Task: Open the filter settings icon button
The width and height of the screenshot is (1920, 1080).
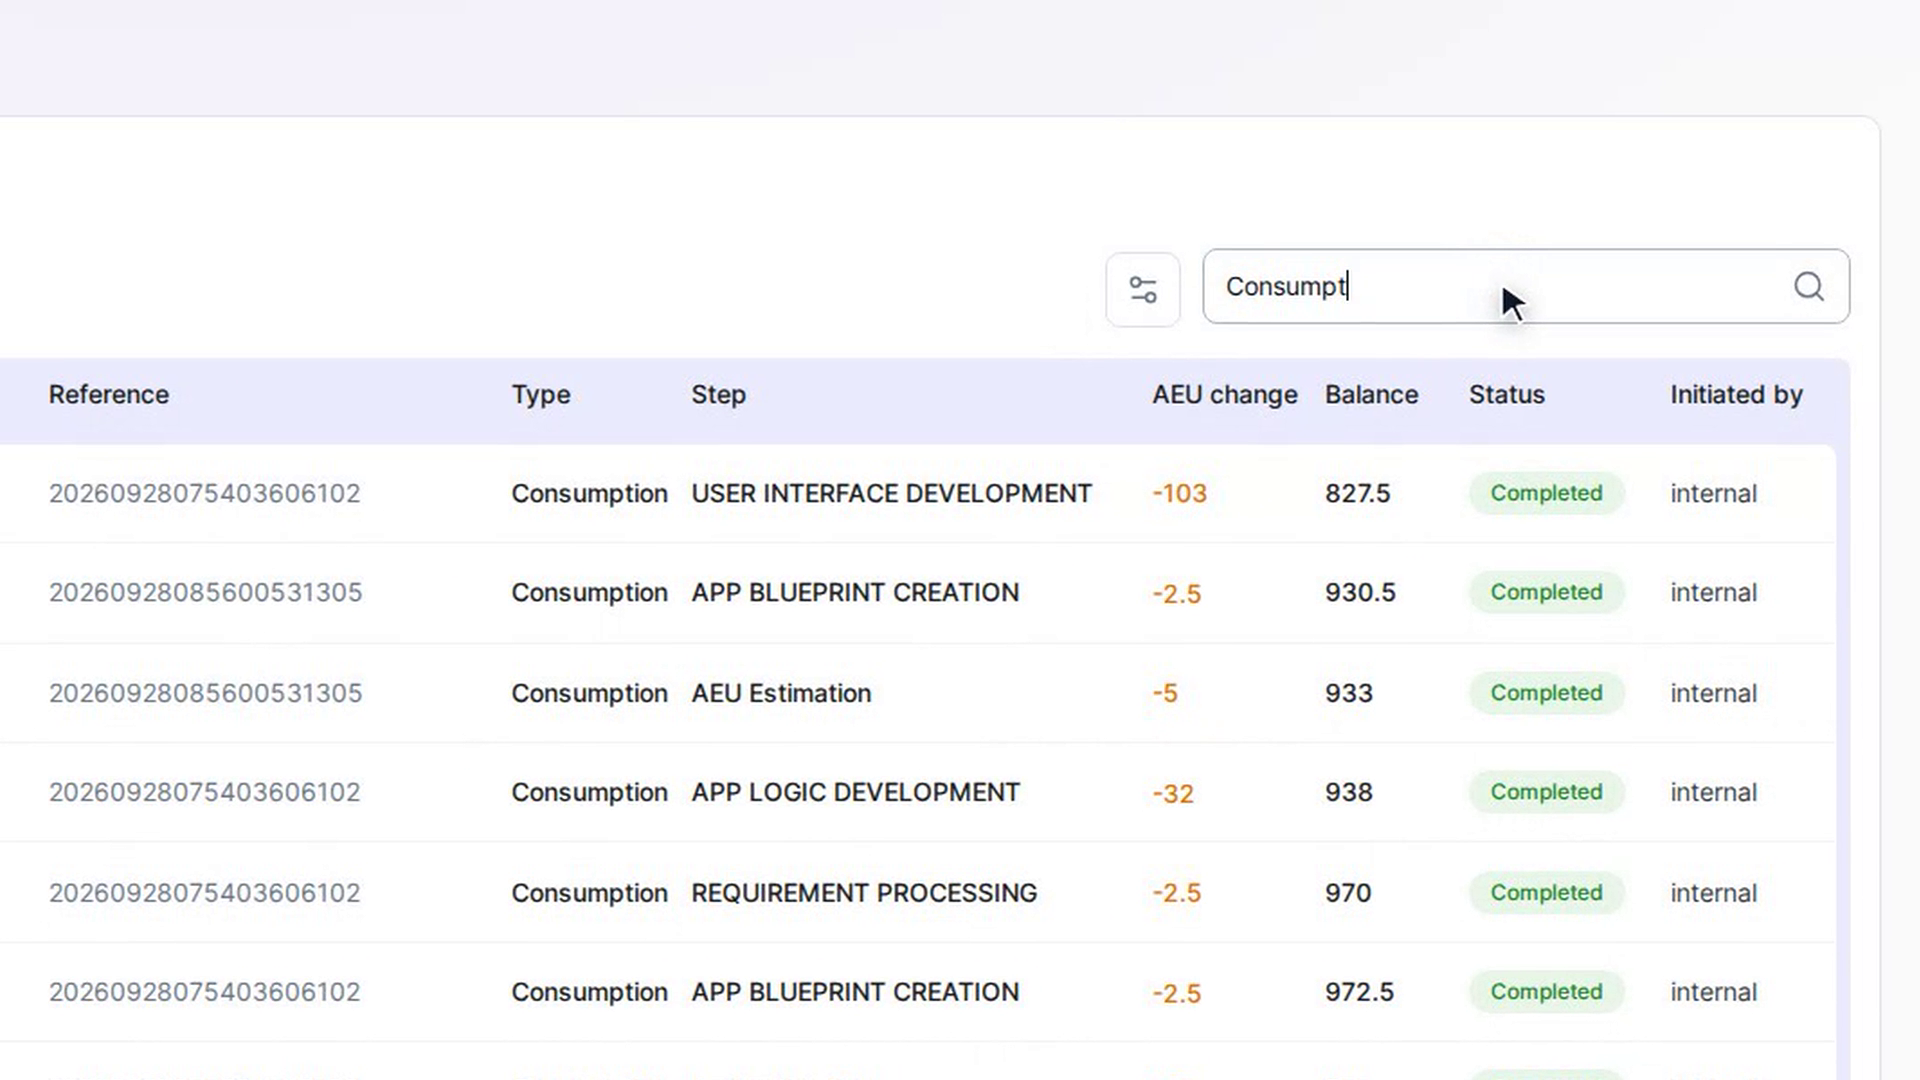Action: (1142, 290)
